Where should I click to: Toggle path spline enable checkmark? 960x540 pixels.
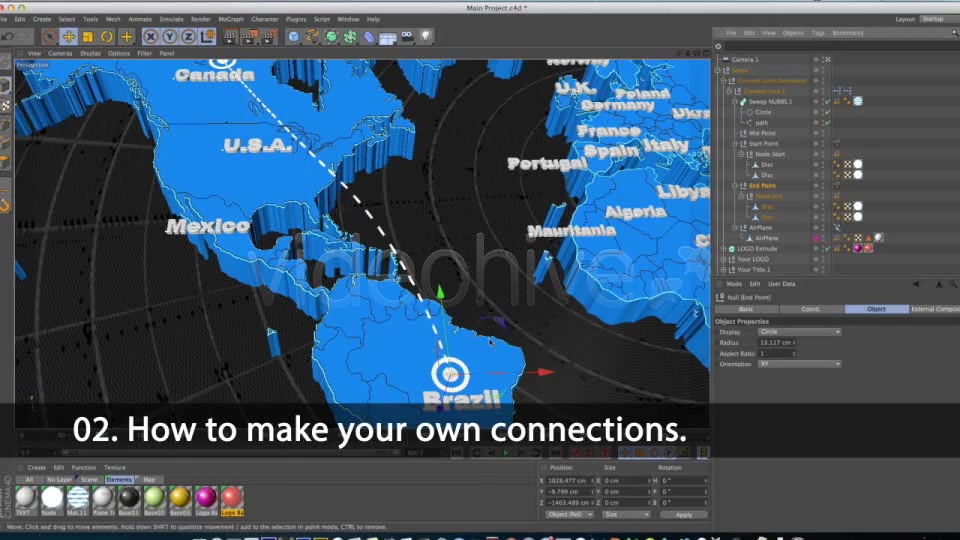point(828,122)
